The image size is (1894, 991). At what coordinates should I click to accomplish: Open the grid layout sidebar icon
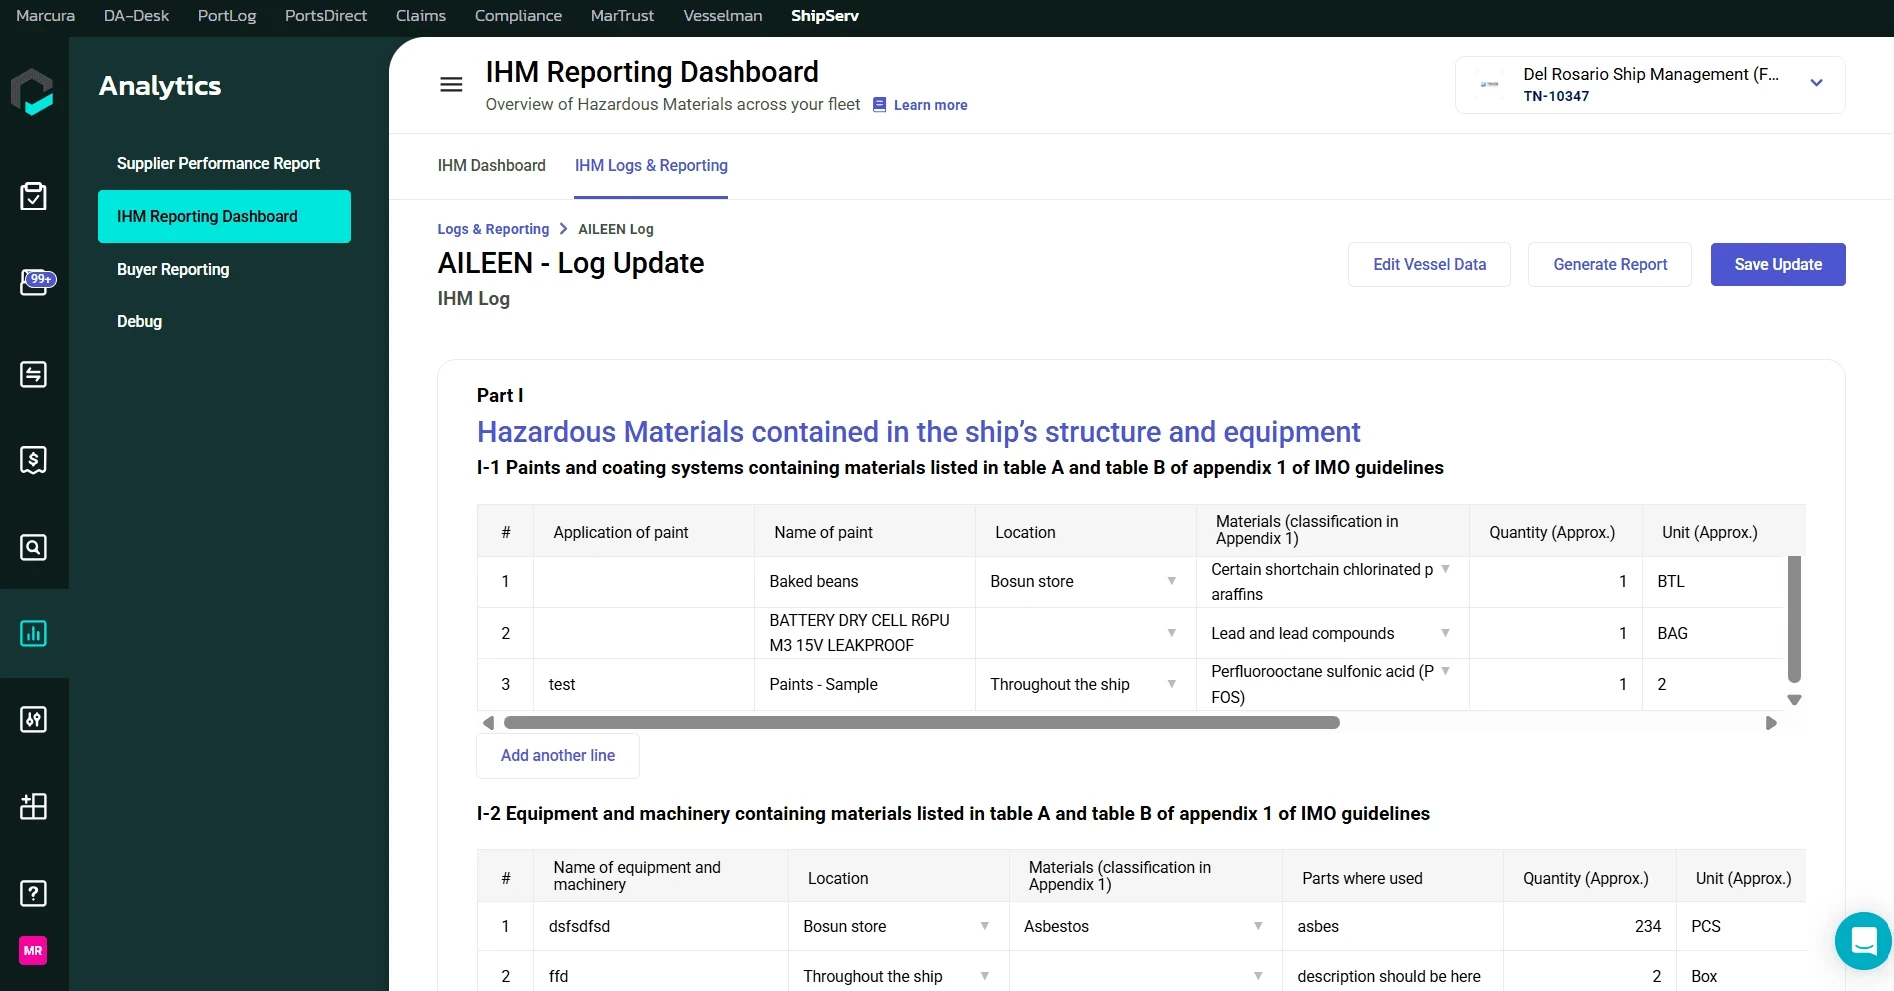tap(33, 806)
